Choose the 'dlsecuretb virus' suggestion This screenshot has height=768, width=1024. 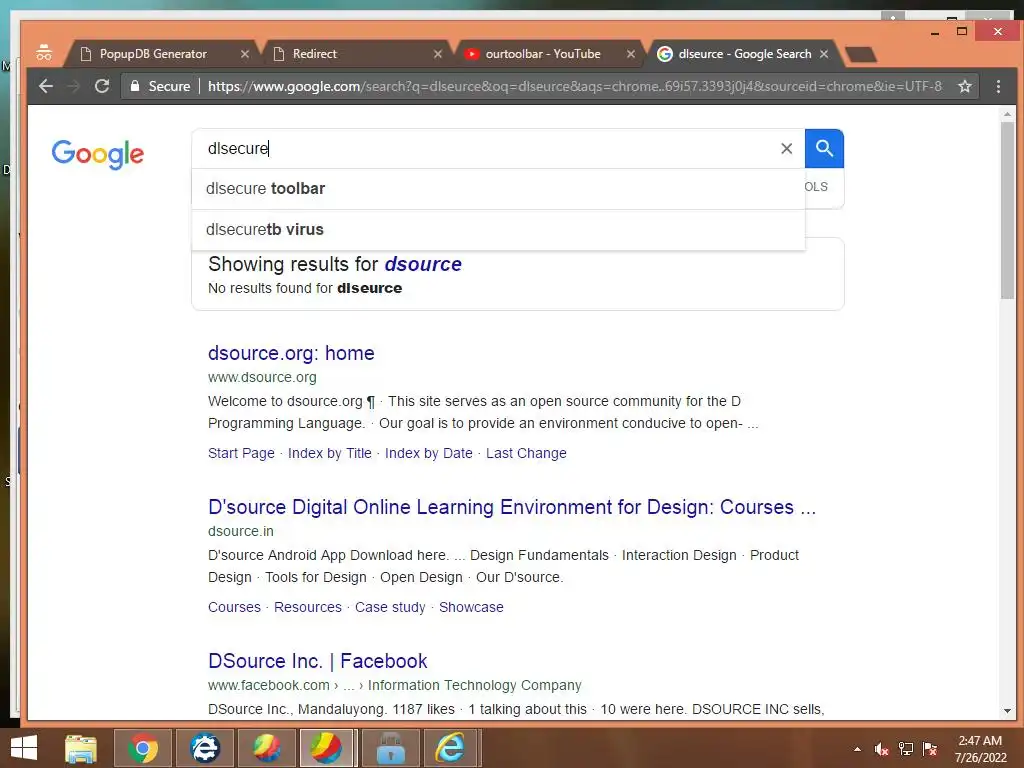pyautogui.click(x=498, y=230)
